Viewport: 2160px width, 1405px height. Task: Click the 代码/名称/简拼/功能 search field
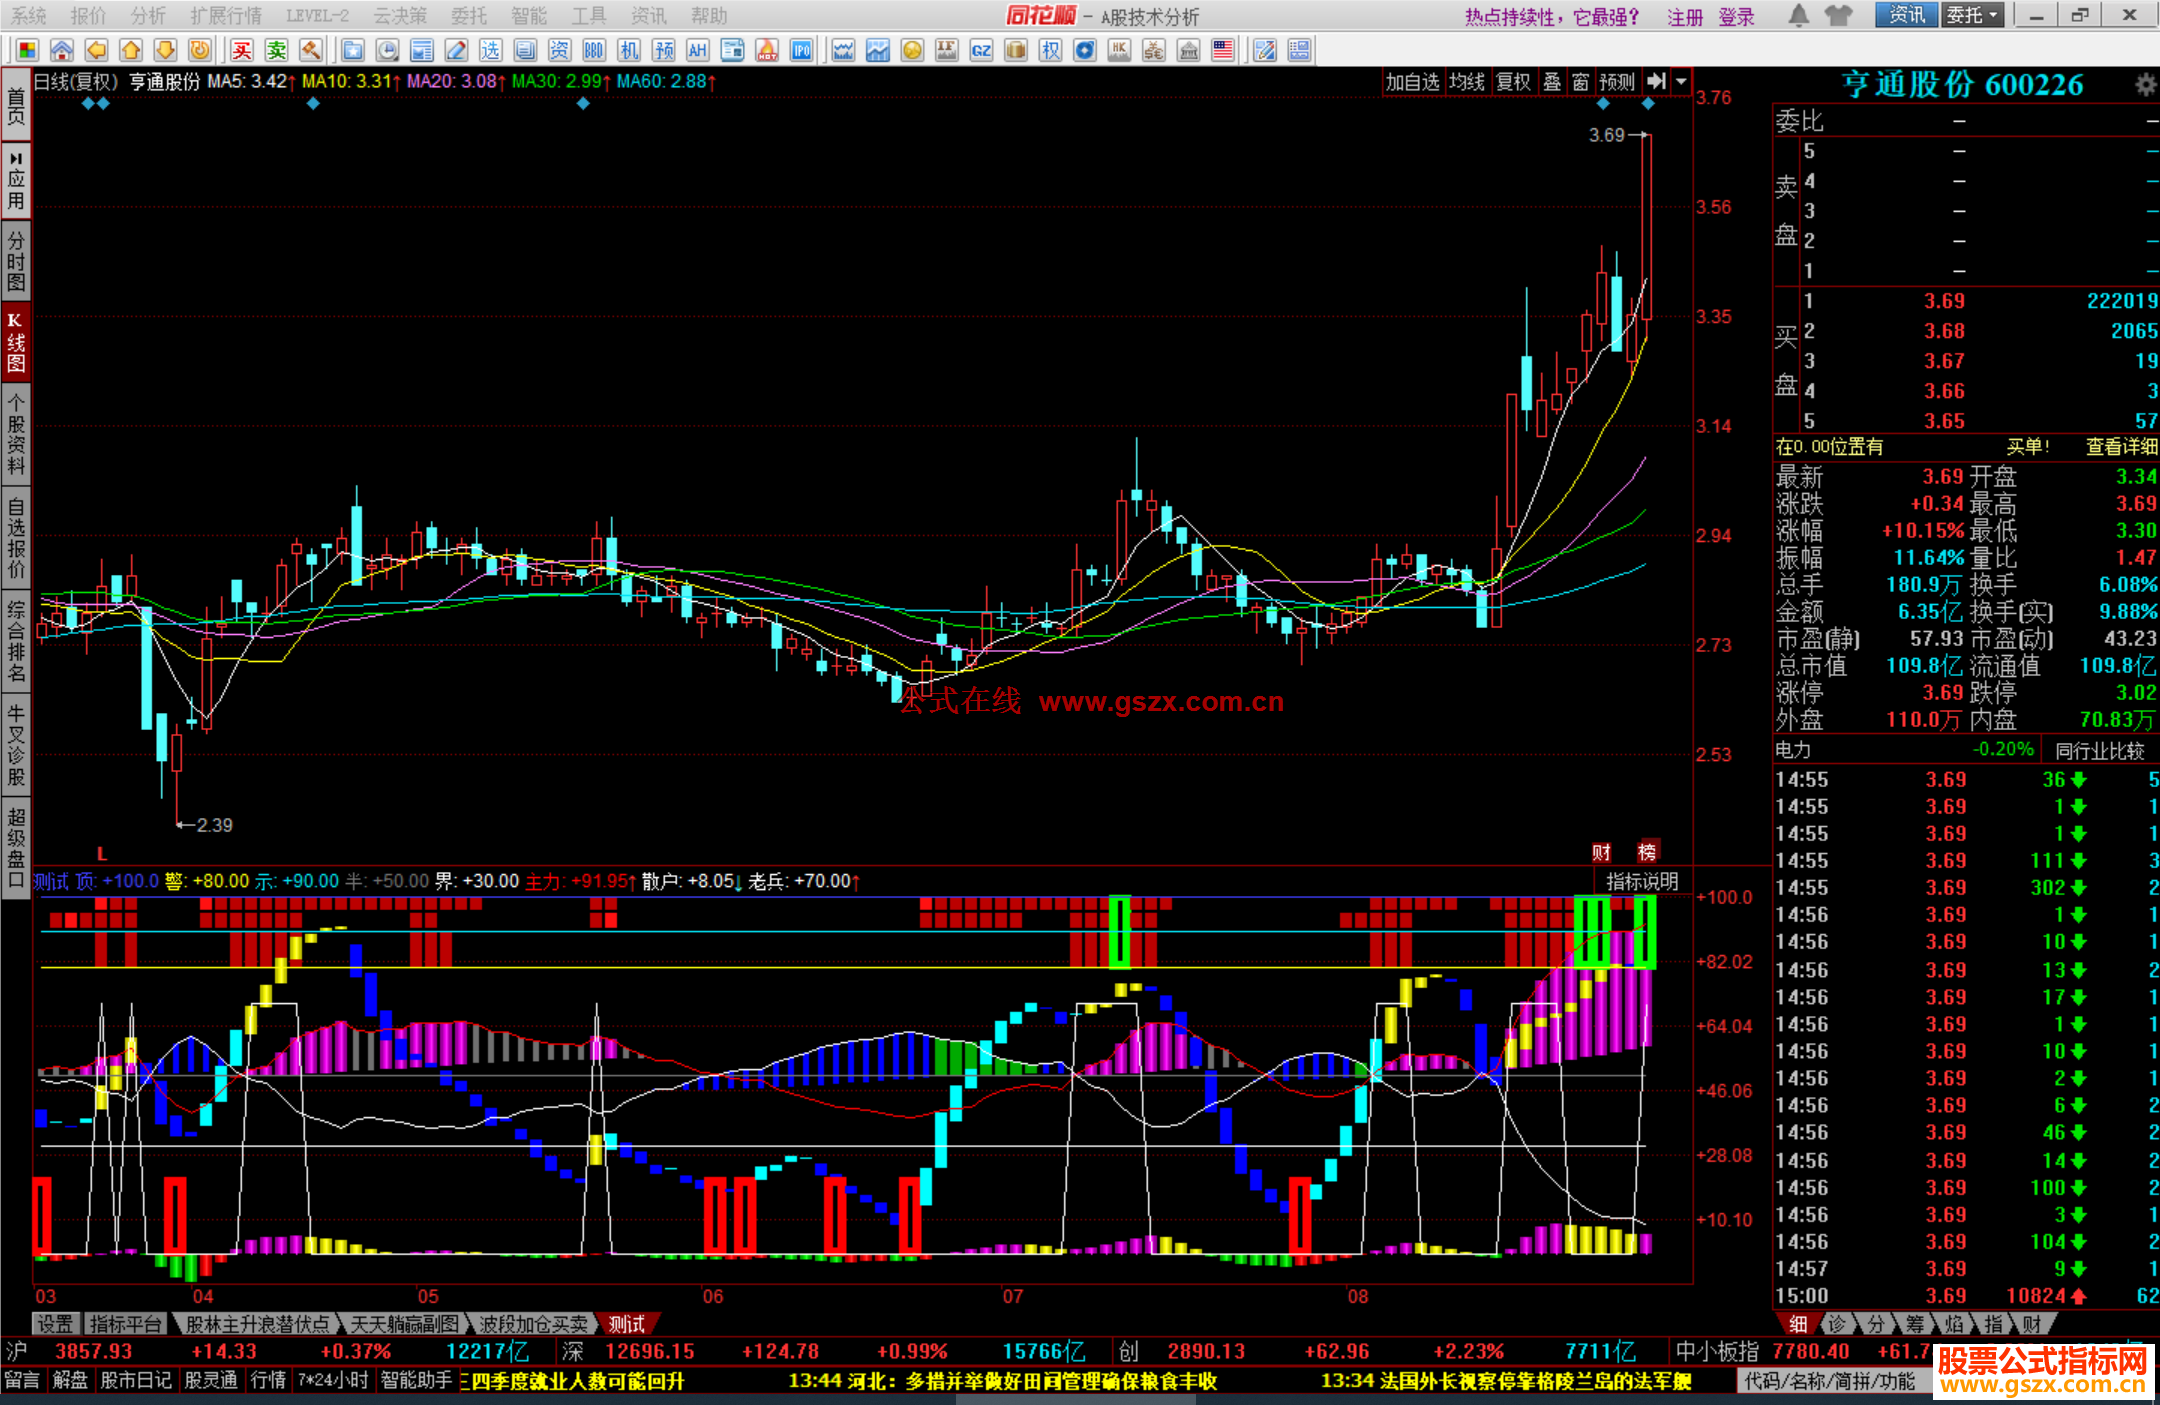[1829, 1381]
